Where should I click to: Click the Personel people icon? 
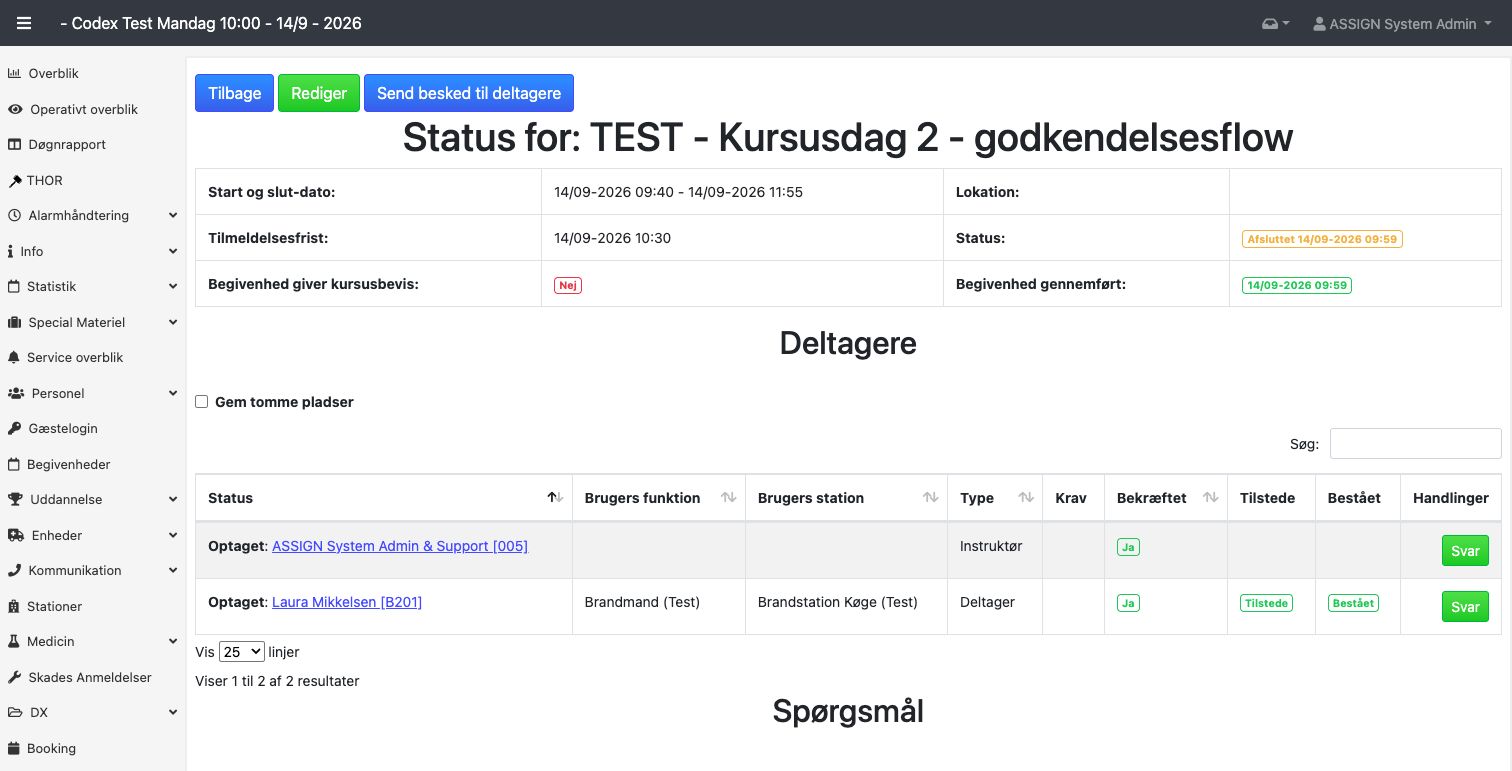(x=16, y=393)
